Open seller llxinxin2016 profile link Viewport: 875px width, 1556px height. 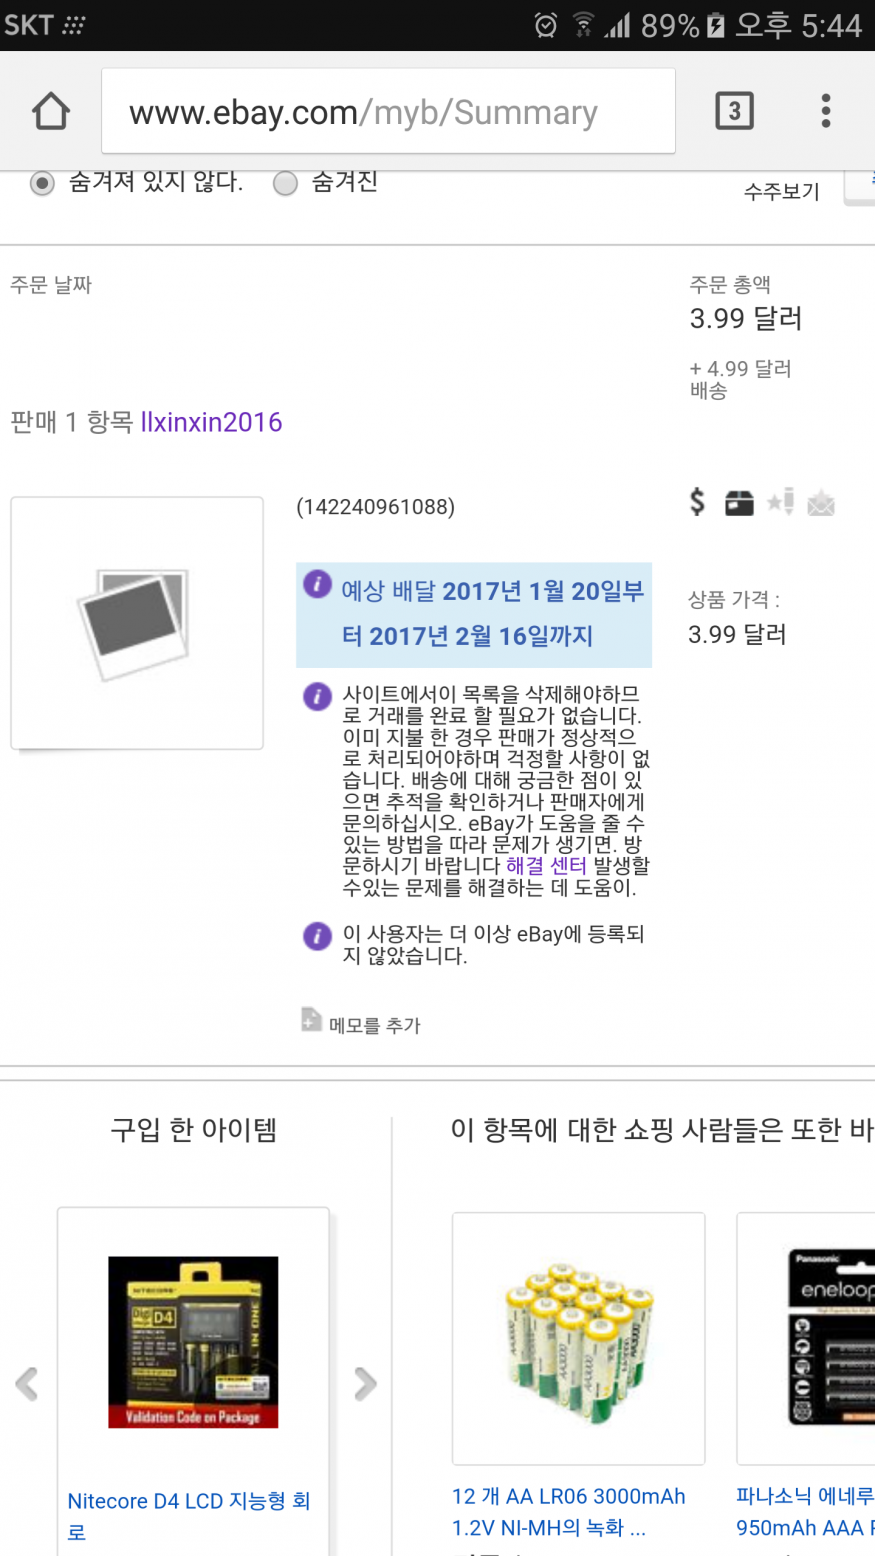[x=211, y=422]
